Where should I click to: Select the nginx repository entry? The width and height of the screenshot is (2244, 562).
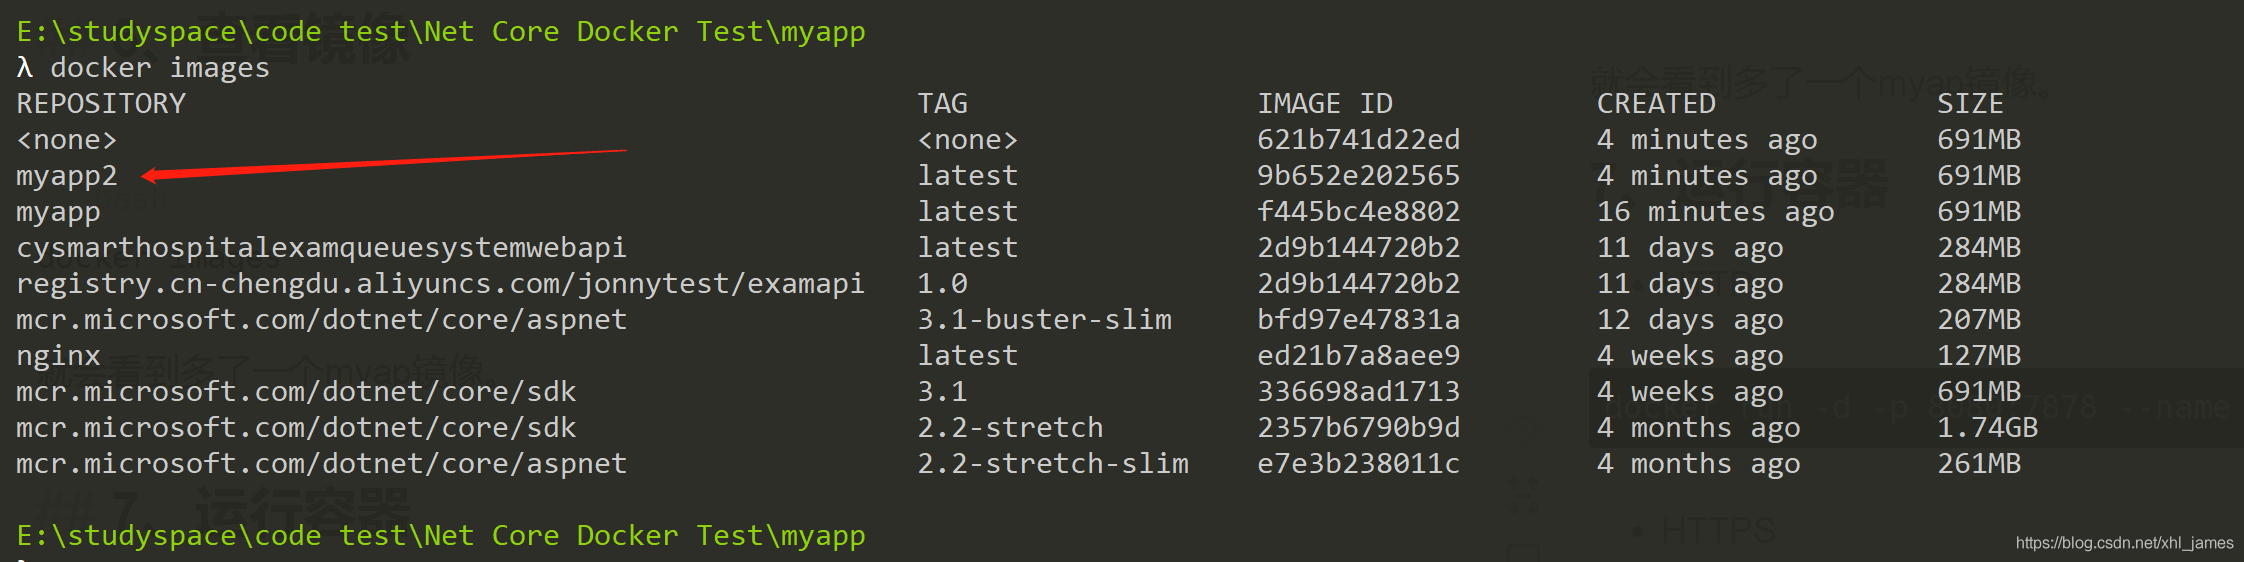[x=58, y=356]
